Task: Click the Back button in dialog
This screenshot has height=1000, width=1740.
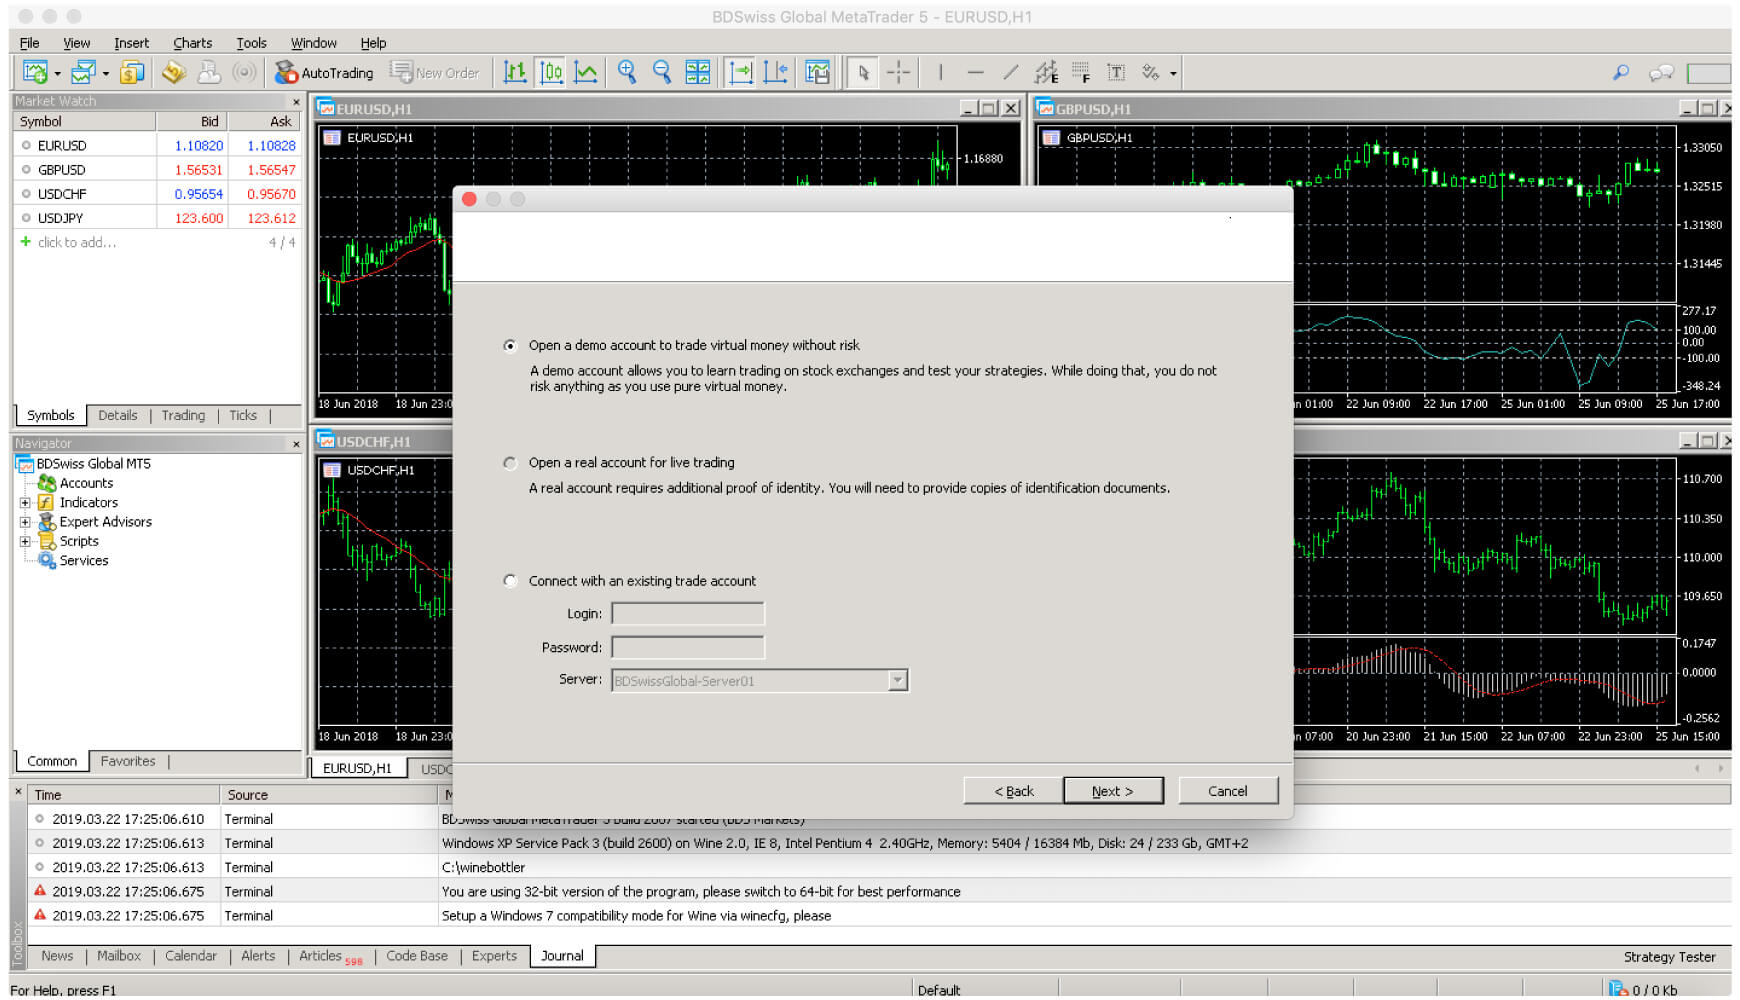Action: point(1013,791)
